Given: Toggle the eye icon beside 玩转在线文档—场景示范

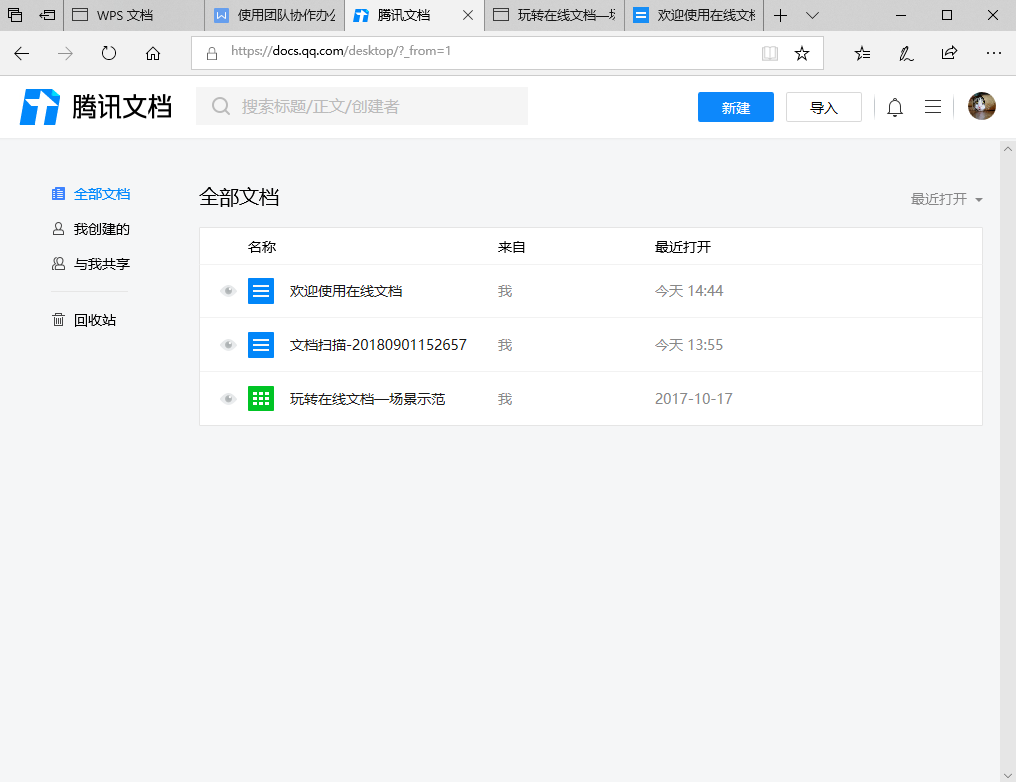Looking at the screenshot, I should pos(228,399).
